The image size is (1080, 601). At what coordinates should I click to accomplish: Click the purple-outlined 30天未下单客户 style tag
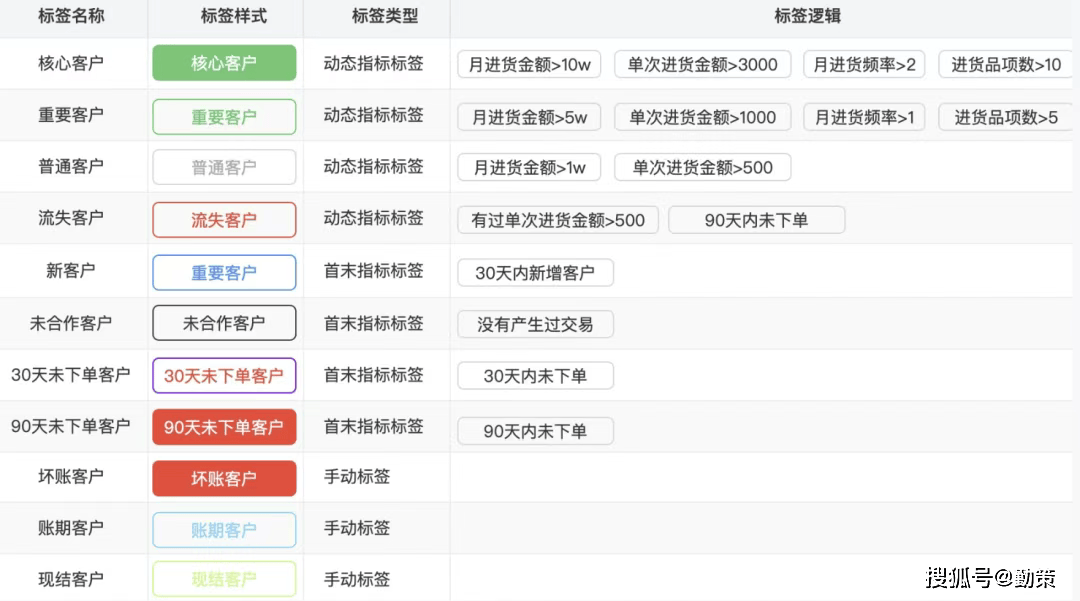pos(224,375)
